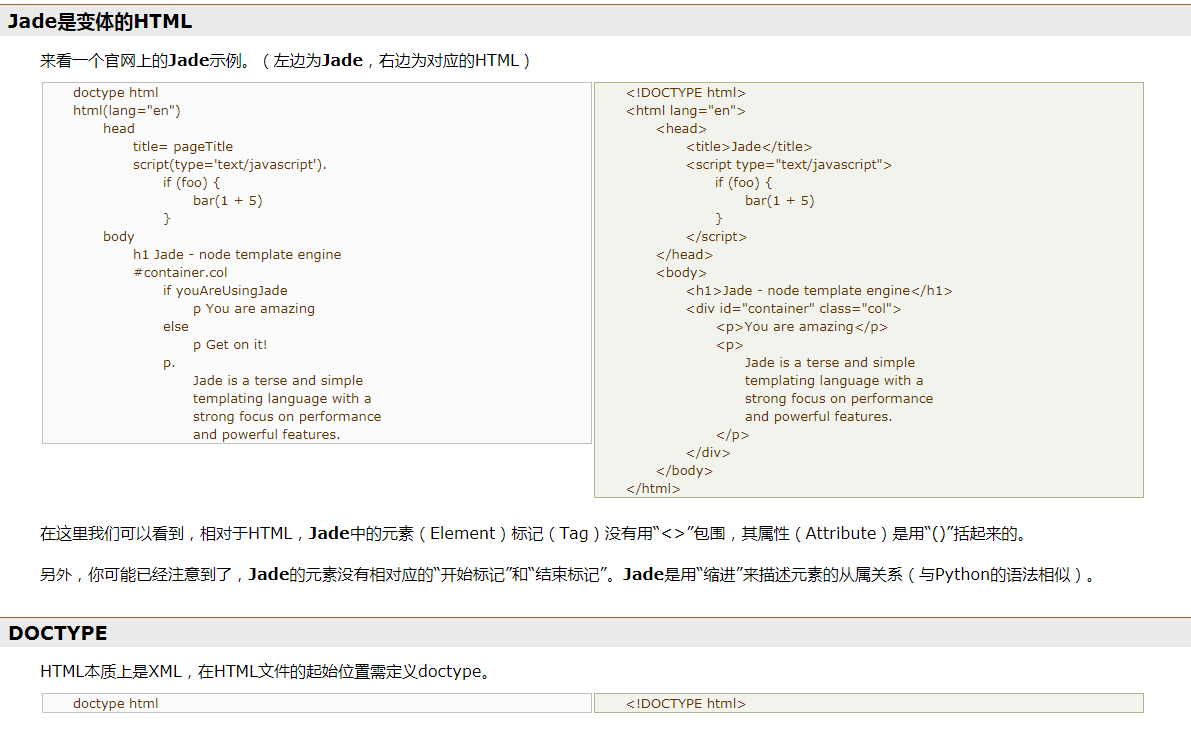Select the "p Get on it!" line
Viewport: 1191px width, 732px height.
pos(230,345)
